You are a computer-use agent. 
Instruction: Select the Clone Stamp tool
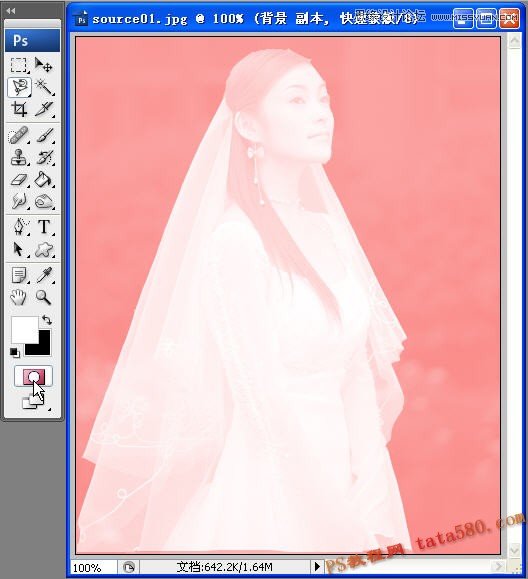pyautogui.click(x=18, y=158)
